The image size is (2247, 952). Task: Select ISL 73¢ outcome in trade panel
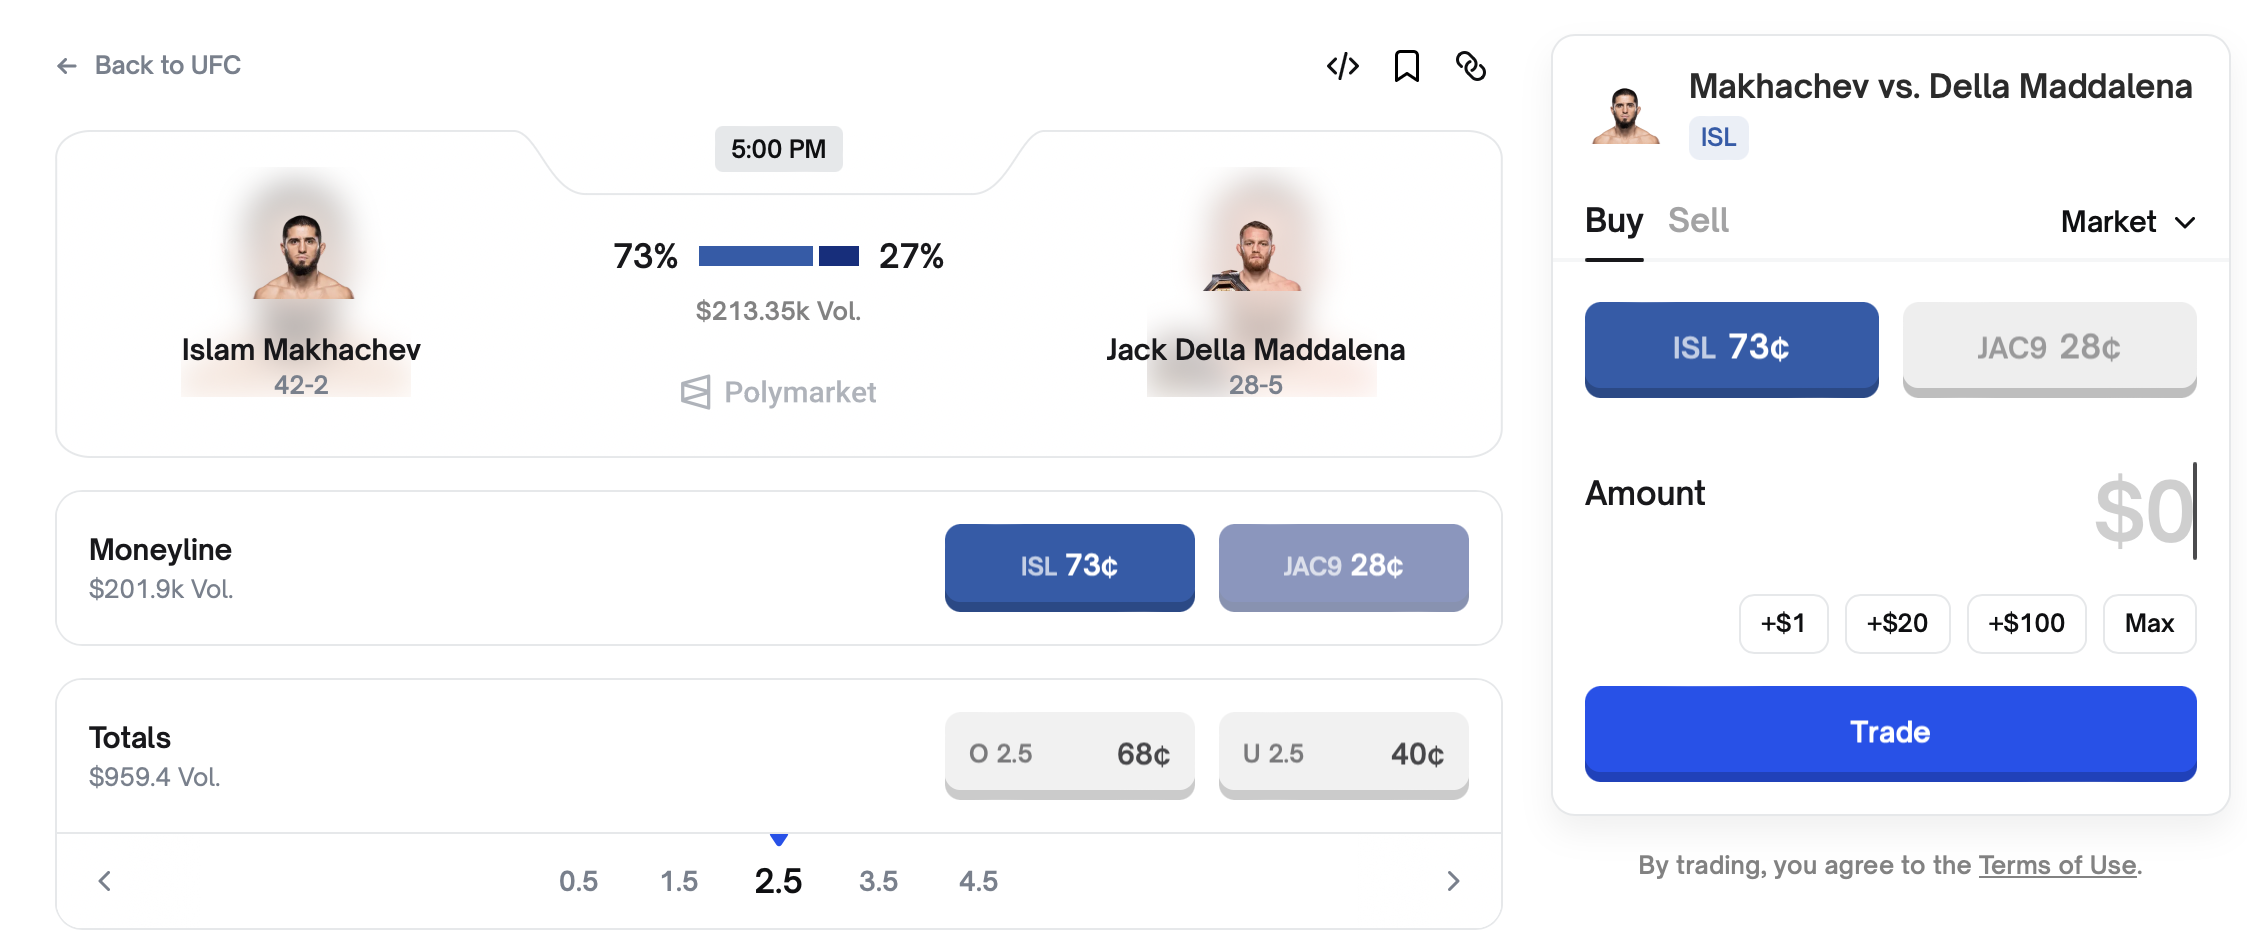pyautogui.click(x=1731, y=348)
